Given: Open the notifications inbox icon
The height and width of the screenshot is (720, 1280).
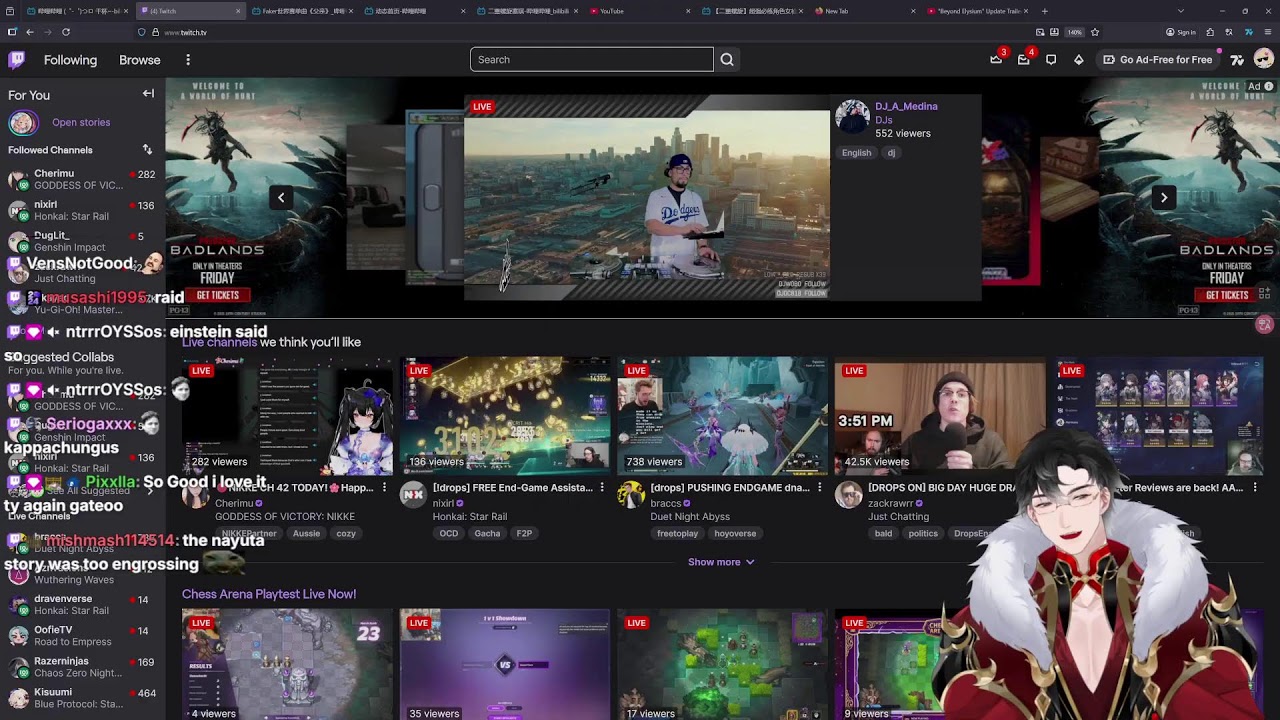Looking at the screenshot, I should tap(1023, 60).
